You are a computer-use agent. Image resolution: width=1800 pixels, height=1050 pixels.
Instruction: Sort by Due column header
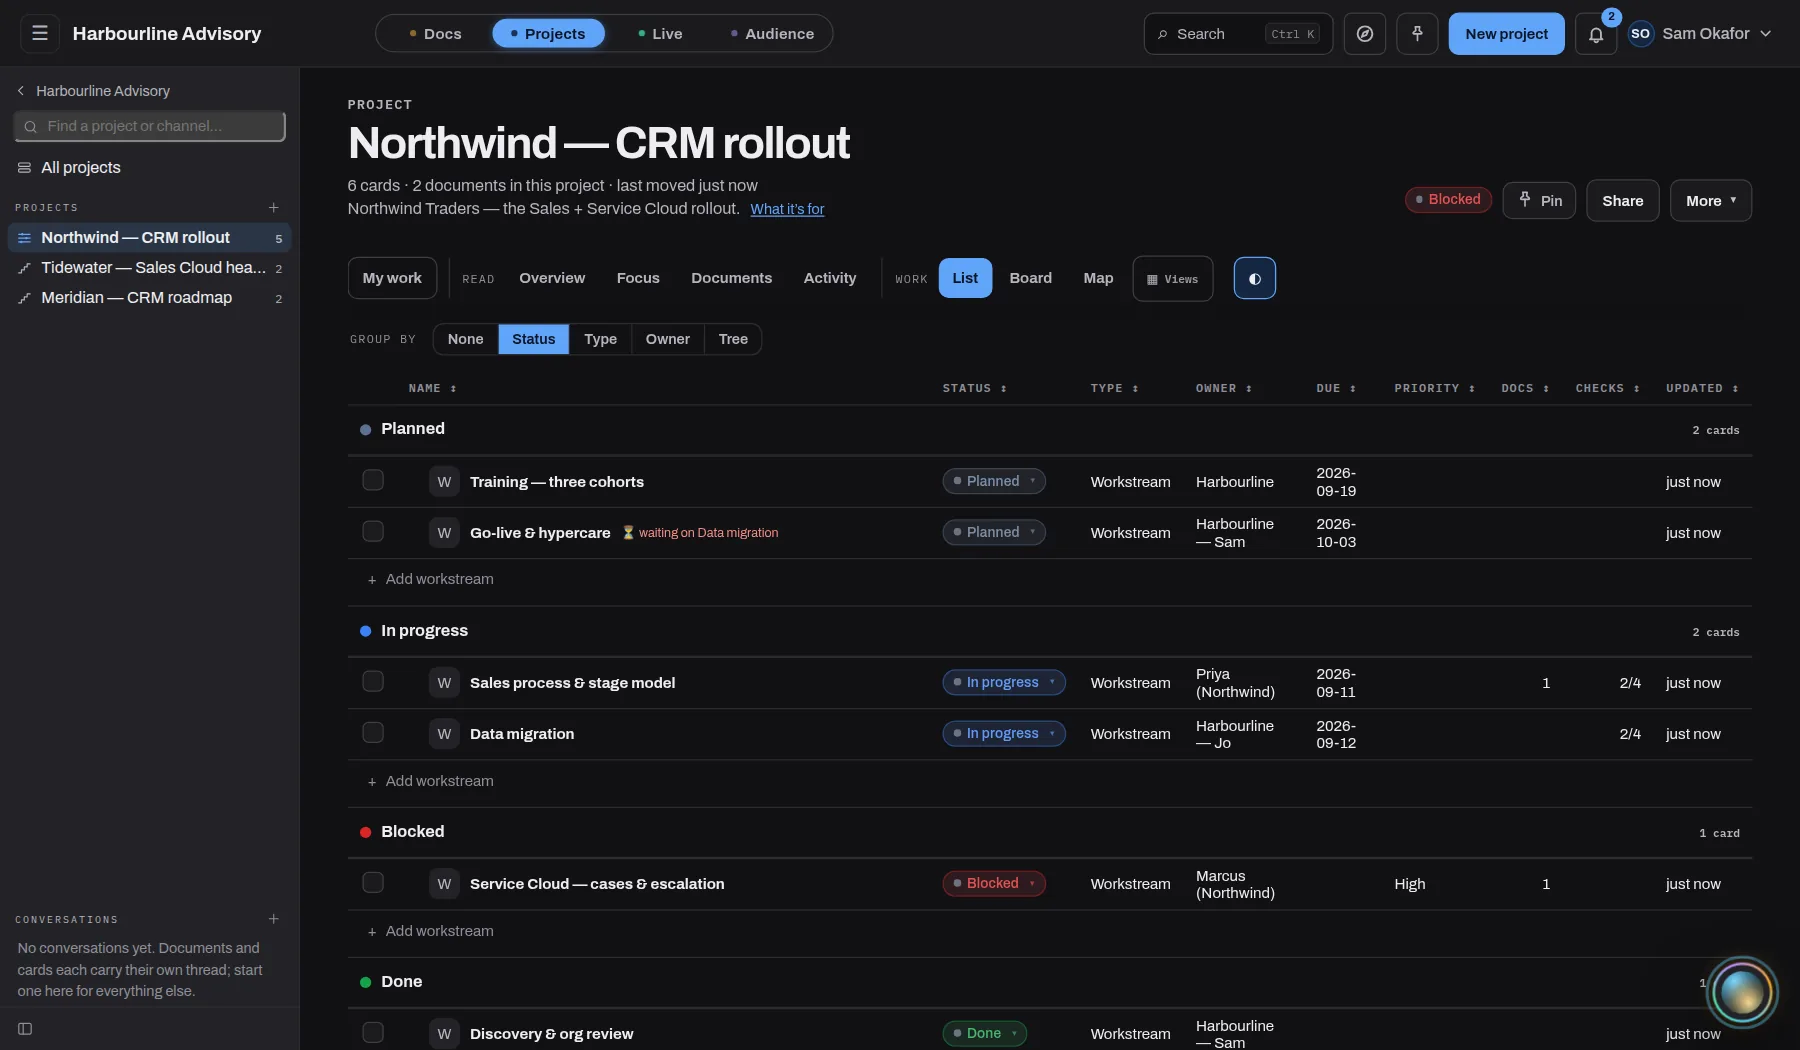click(1336, 388)
